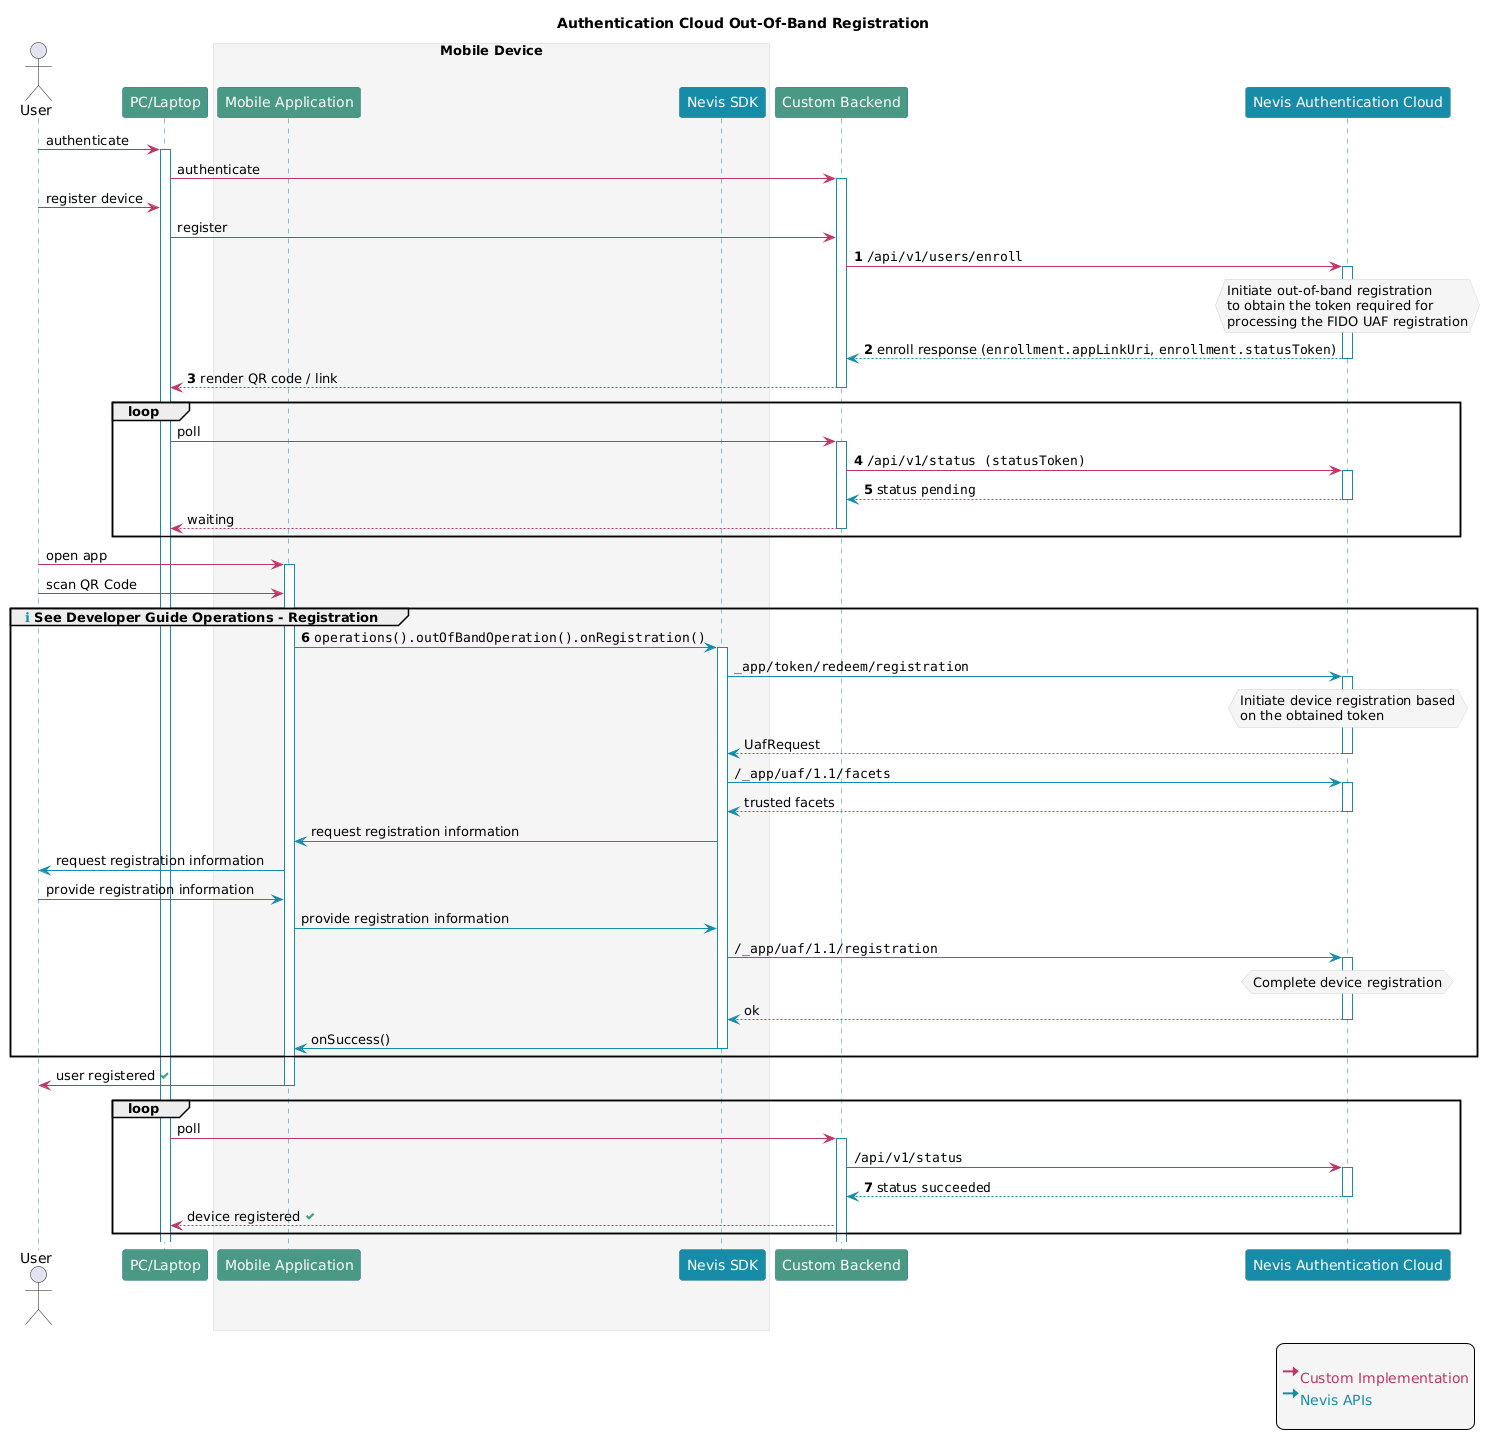Click the authenticate message leaving User
1493x1448 pixels.
pos(87,141)
